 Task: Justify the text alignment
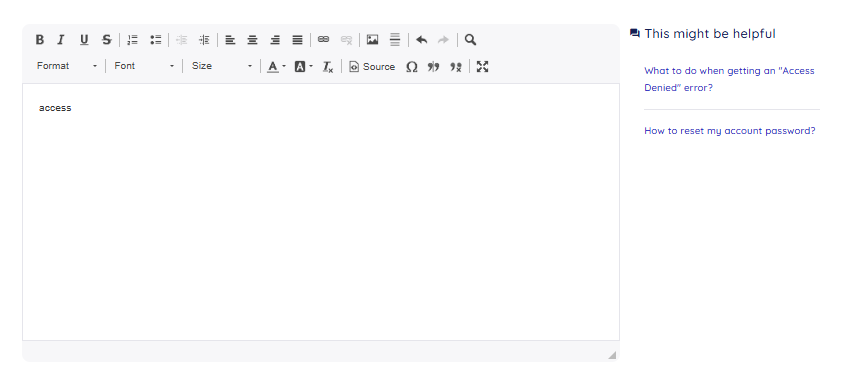click(297, 40)
